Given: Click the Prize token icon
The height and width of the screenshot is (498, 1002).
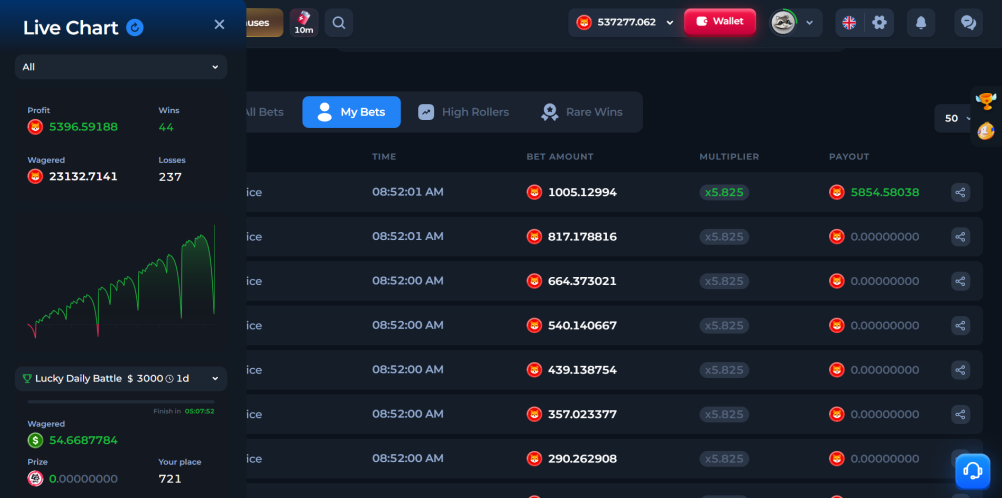Looking at the screenshot, I should (35, 478).
